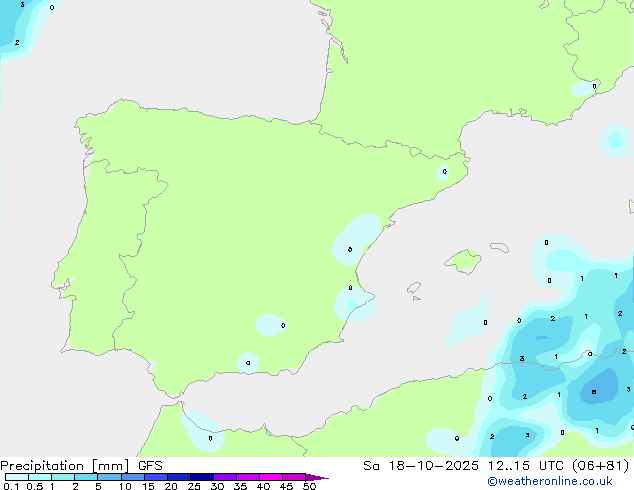Pick the 25–30 mm navy legend swatch
634x490 pixels.
pyautogui.click(x=202, y=477)
